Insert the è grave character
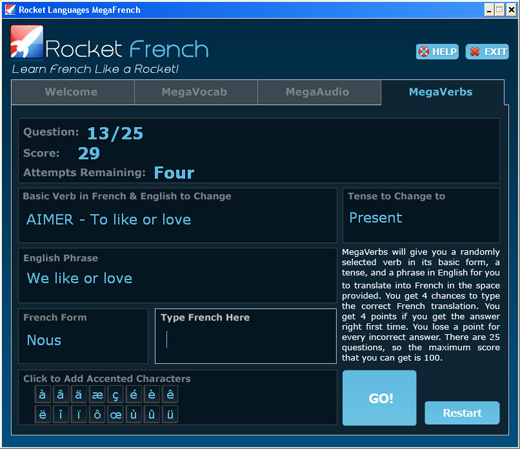The image size is (520, 449). (x=152, y=394)
